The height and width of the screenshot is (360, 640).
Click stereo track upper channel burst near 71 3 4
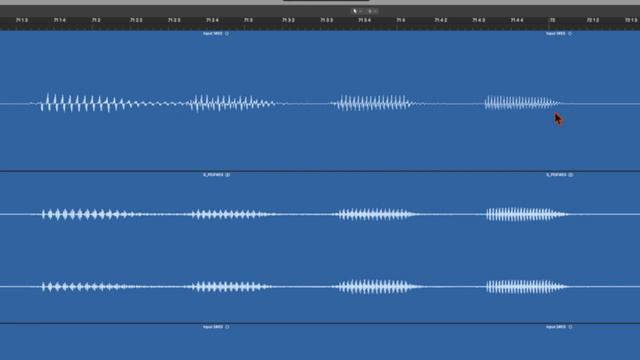[x=376, y=214]
